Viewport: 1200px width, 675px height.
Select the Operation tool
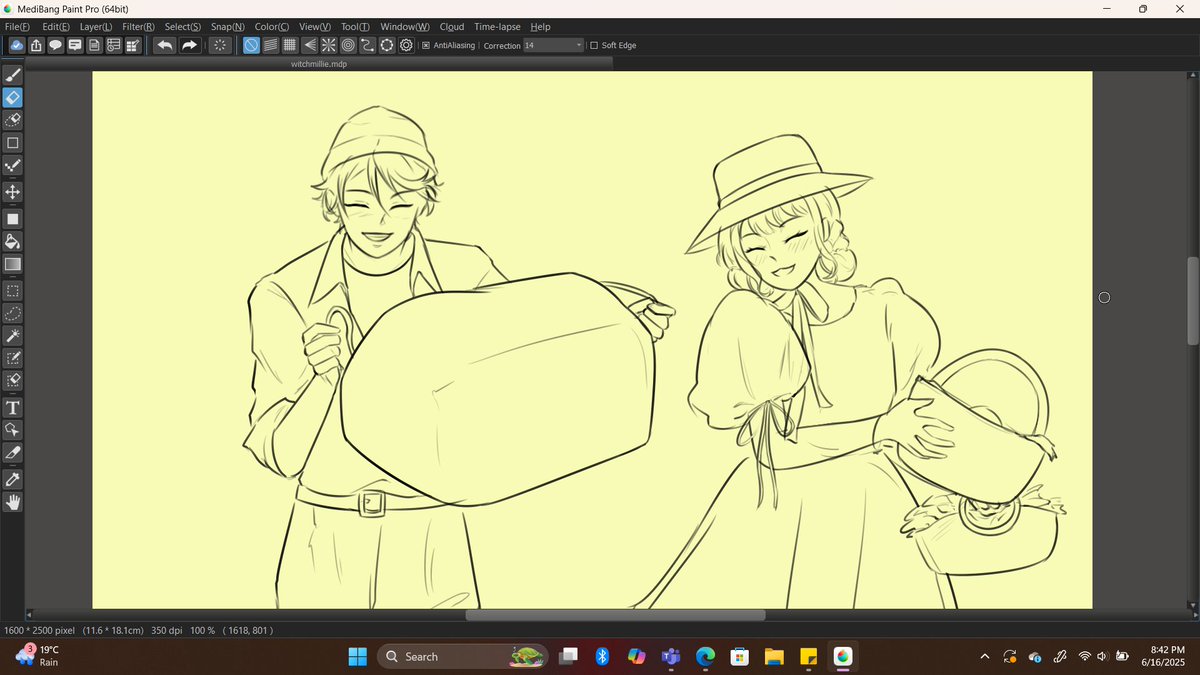13,429
